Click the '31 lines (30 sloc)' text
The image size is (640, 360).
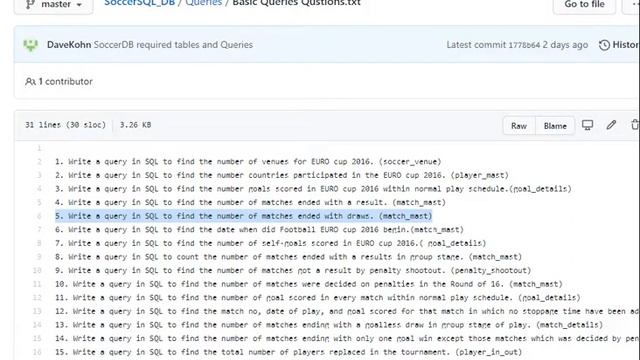[x=65, y=125]
